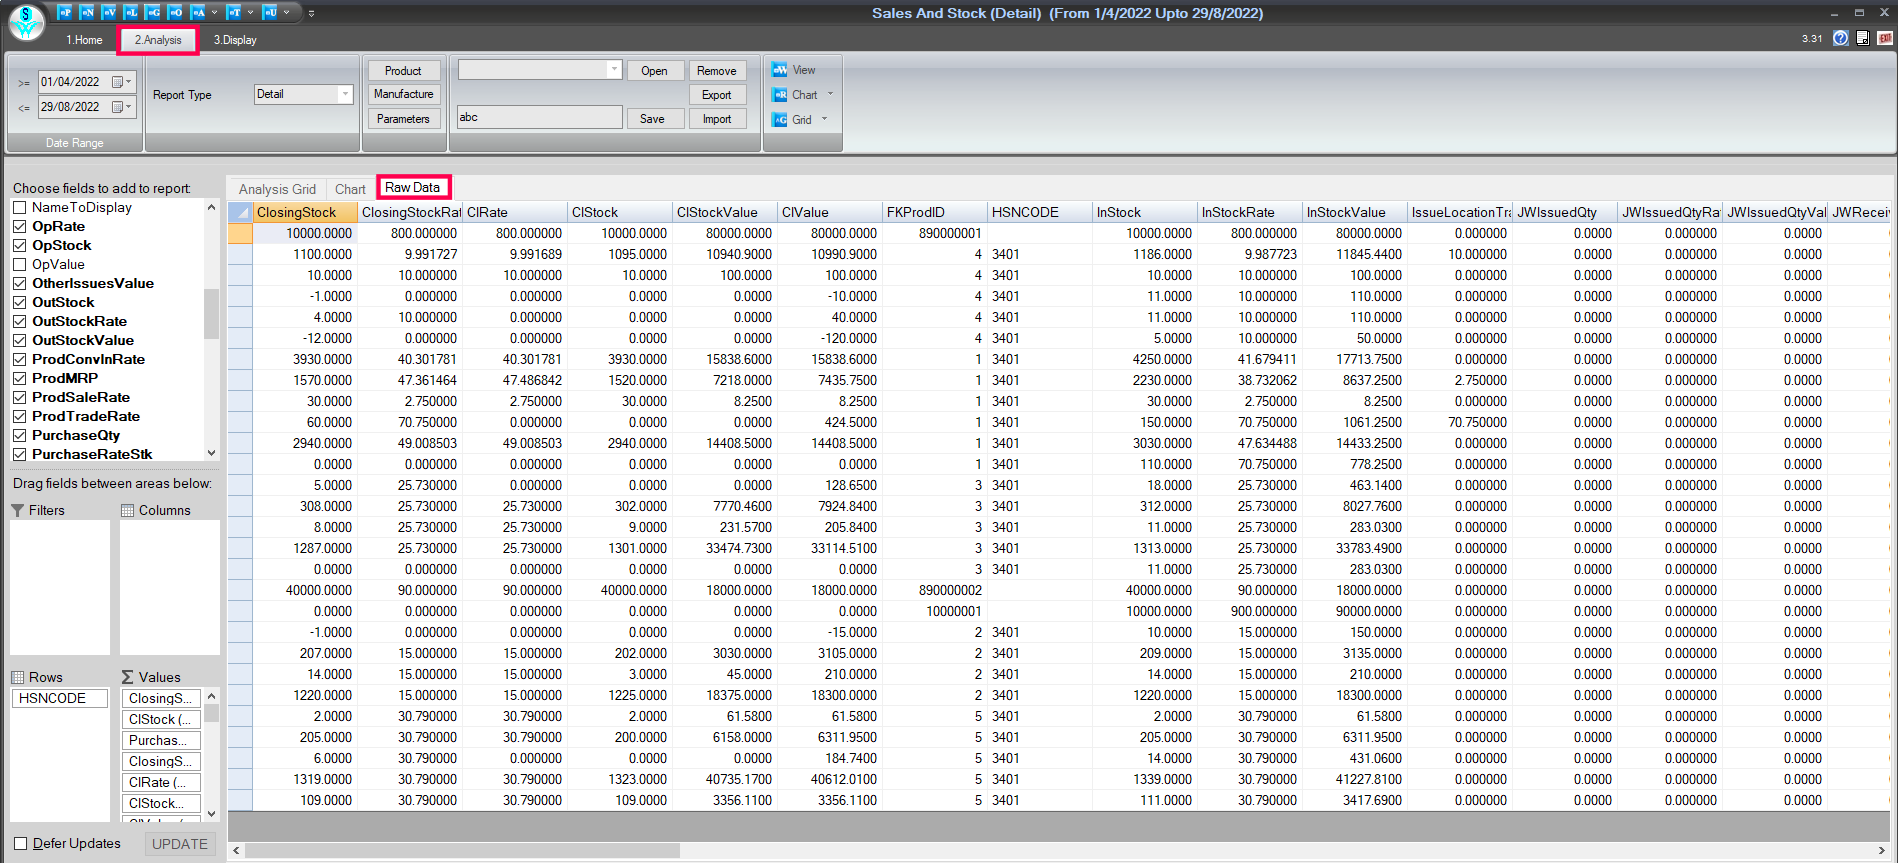This screenshot has height=863, width=1898.
Task: Uncheck the OtherIssuesValue field checkbox
Action: click(19, 283)
